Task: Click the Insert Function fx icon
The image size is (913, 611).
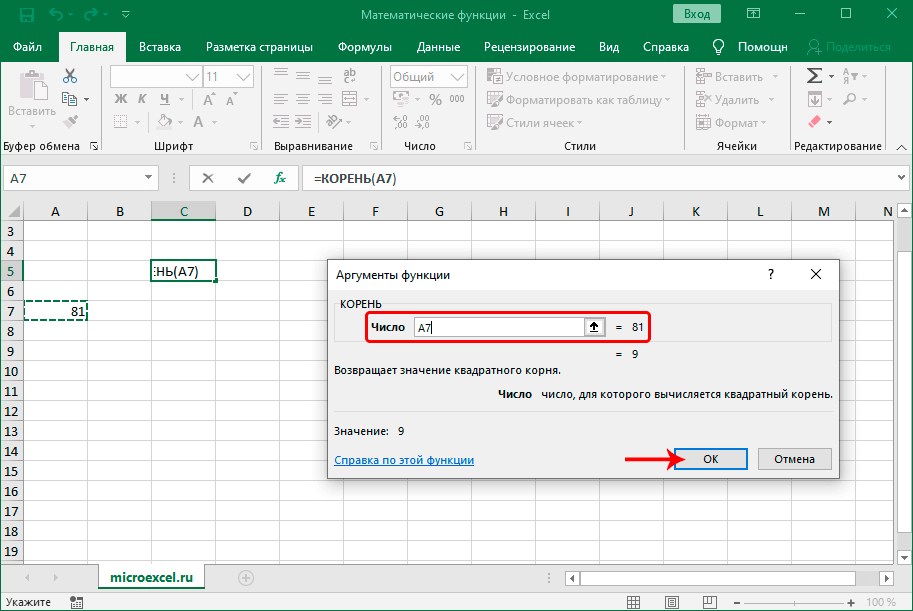Action: [x=280, y=178]
